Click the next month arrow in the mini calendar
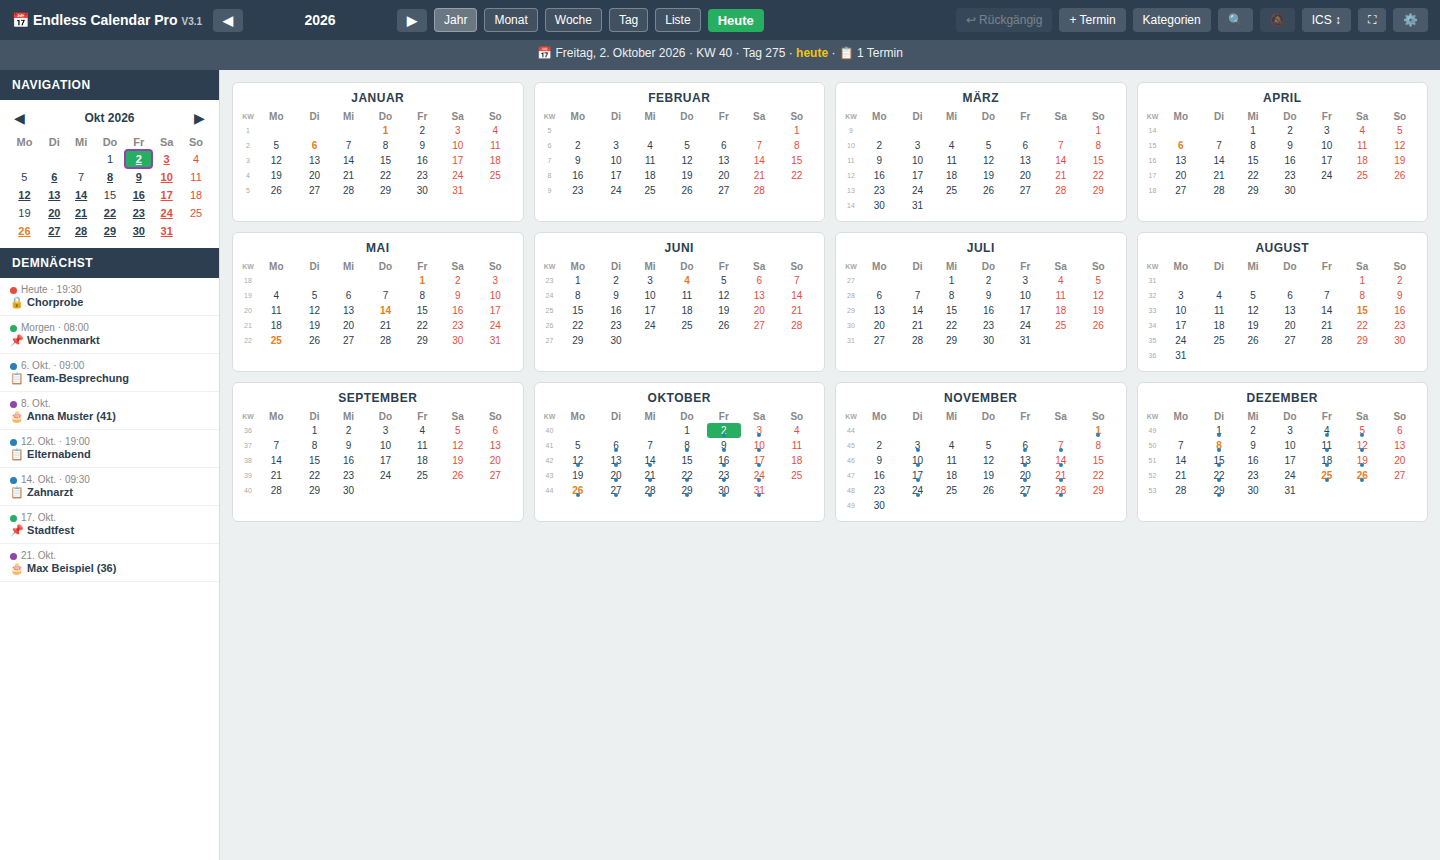The width and height of the screenshot is (1440, 860). (x=199, y=118)
